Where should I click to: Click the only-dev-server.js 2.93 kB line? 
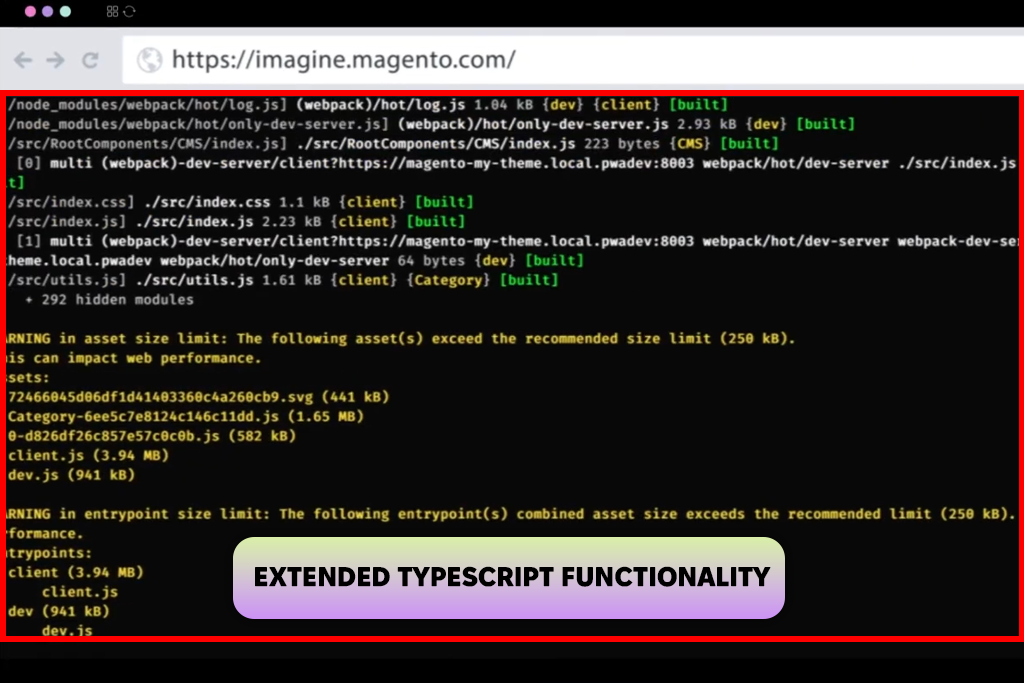[431, 124]
